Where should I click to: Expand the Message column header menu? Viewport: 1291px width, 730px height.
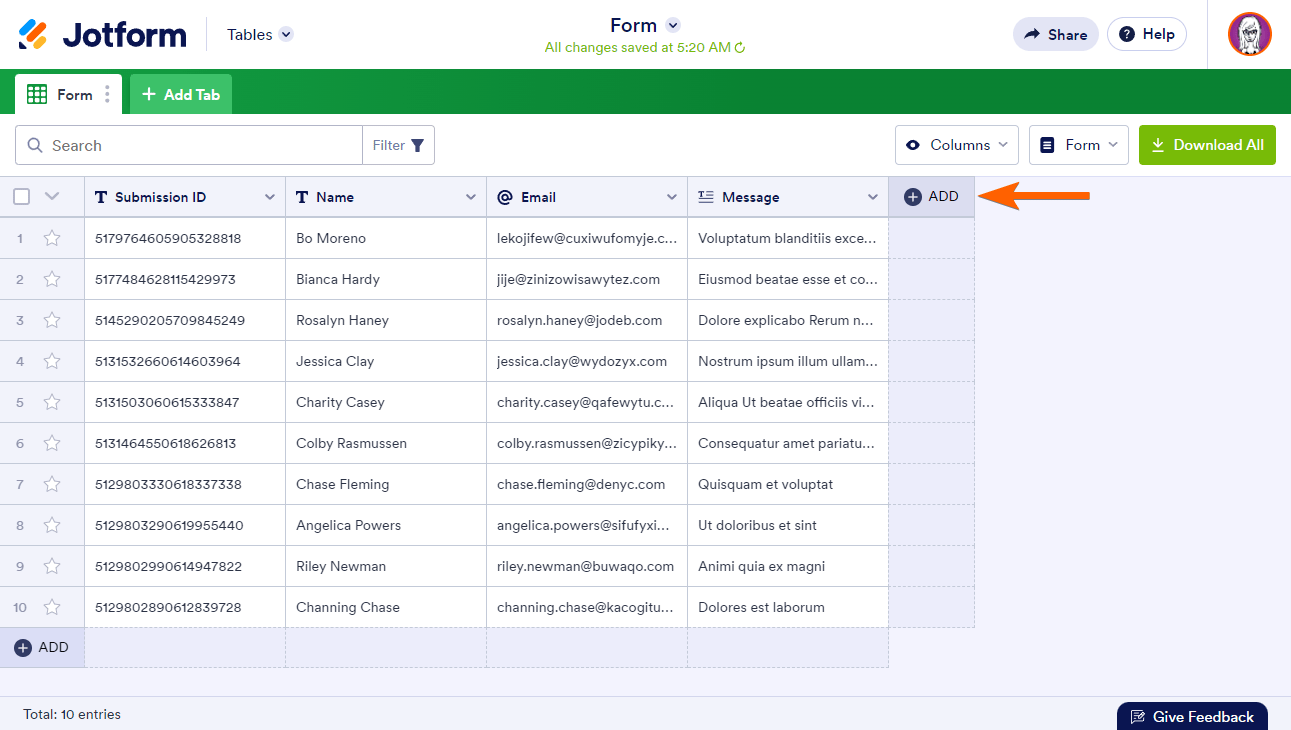click(873, 197)
